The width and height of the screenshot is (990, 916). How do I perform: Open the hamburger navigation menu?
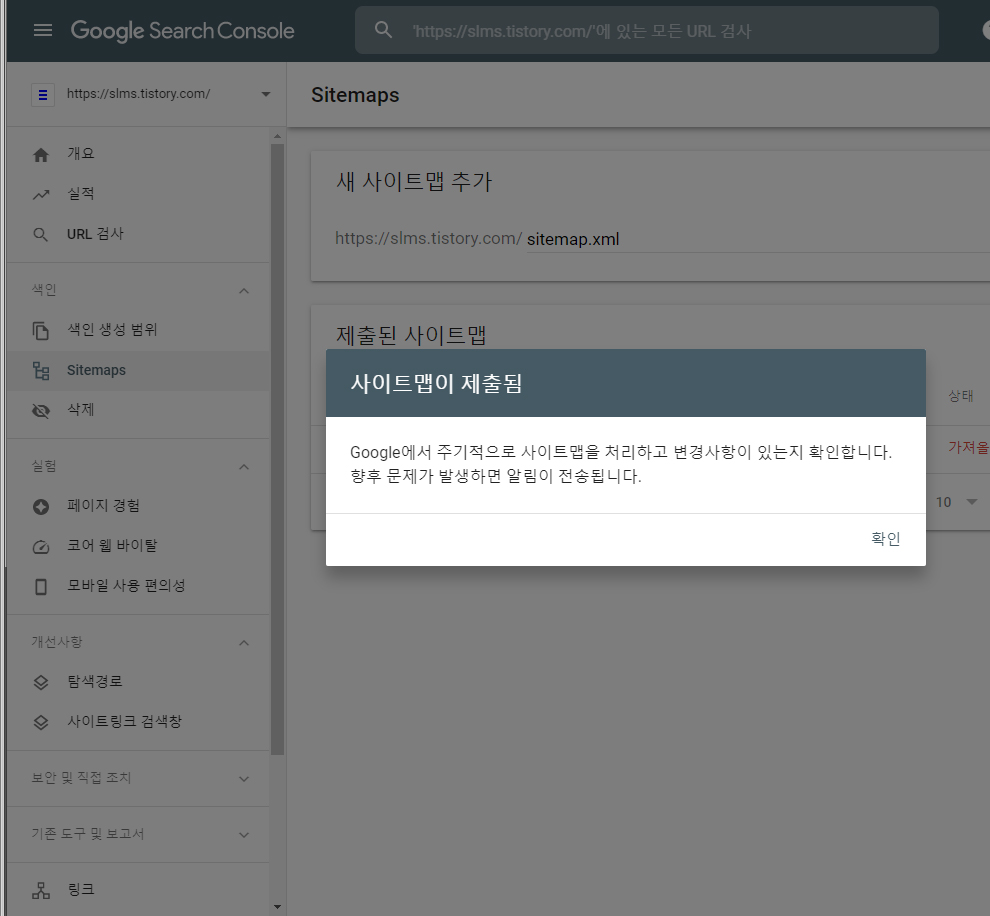pos(42,30)
